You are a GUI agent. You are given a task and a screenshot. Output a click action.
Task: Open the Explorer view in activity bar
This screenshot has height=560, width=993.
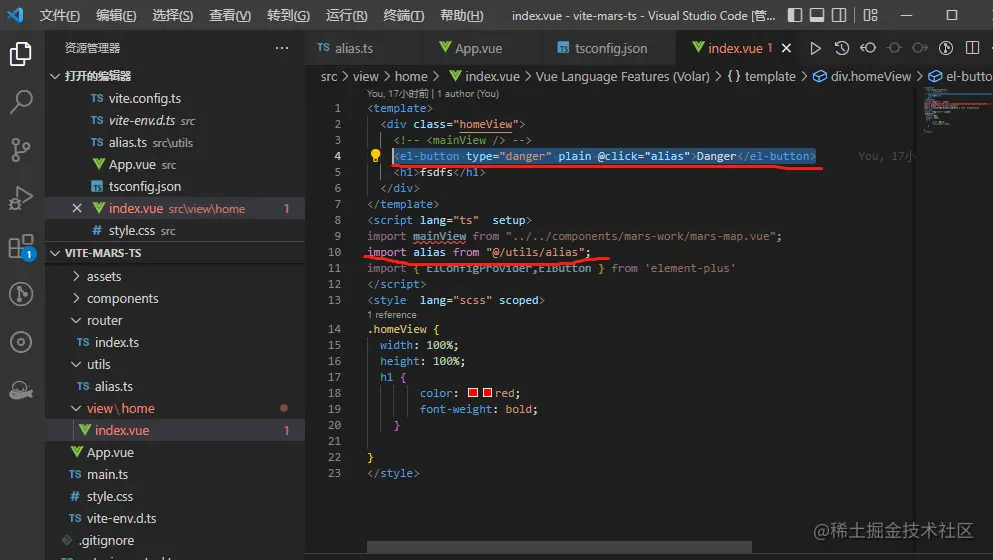(20, 54)
